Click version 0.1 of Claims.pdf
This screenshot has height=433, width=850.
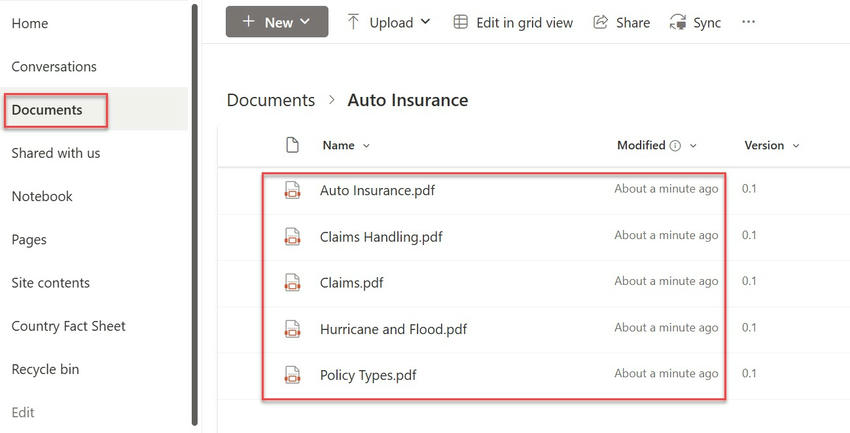point(749,281)
